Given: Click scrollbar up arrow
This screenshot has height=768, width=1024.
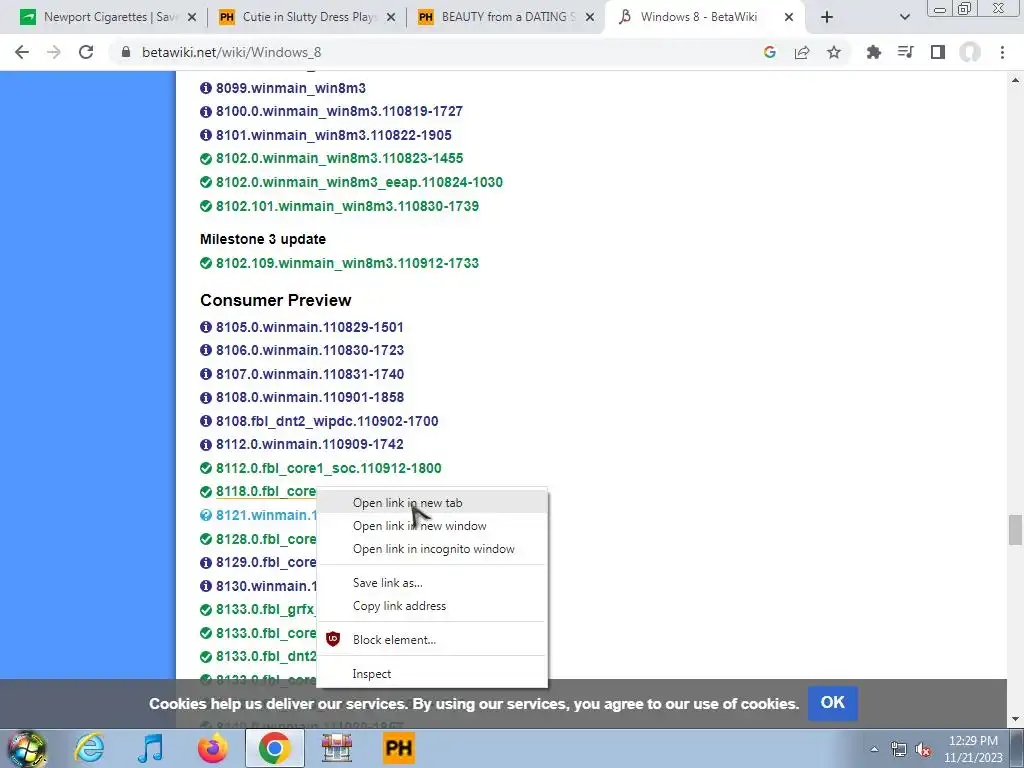Looking at the screenshot, I should (1015, 80).
